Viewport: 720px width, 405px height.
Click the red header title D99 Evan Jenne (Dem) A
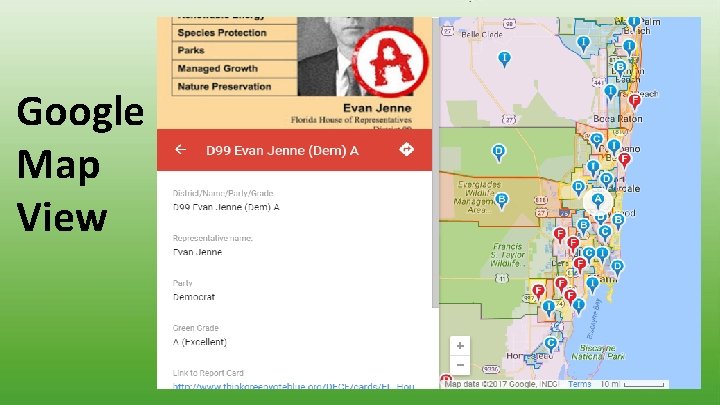pos(282,151)
